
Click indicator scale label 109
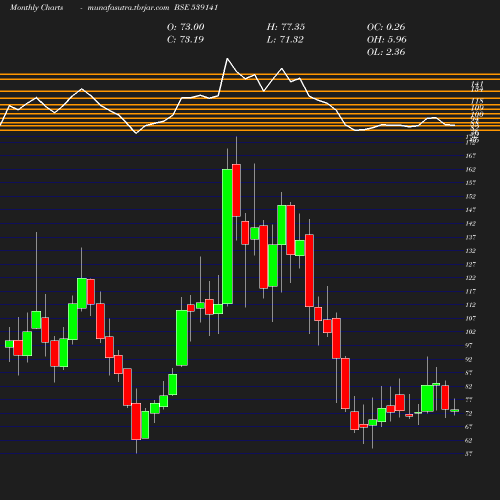pyautogui.click(x=477, y=107)
